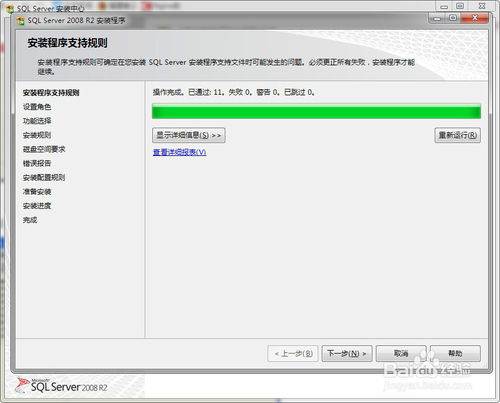Open help with the 帮助 button
Screen dimensions: 500x403
click(x=455, y=353)
